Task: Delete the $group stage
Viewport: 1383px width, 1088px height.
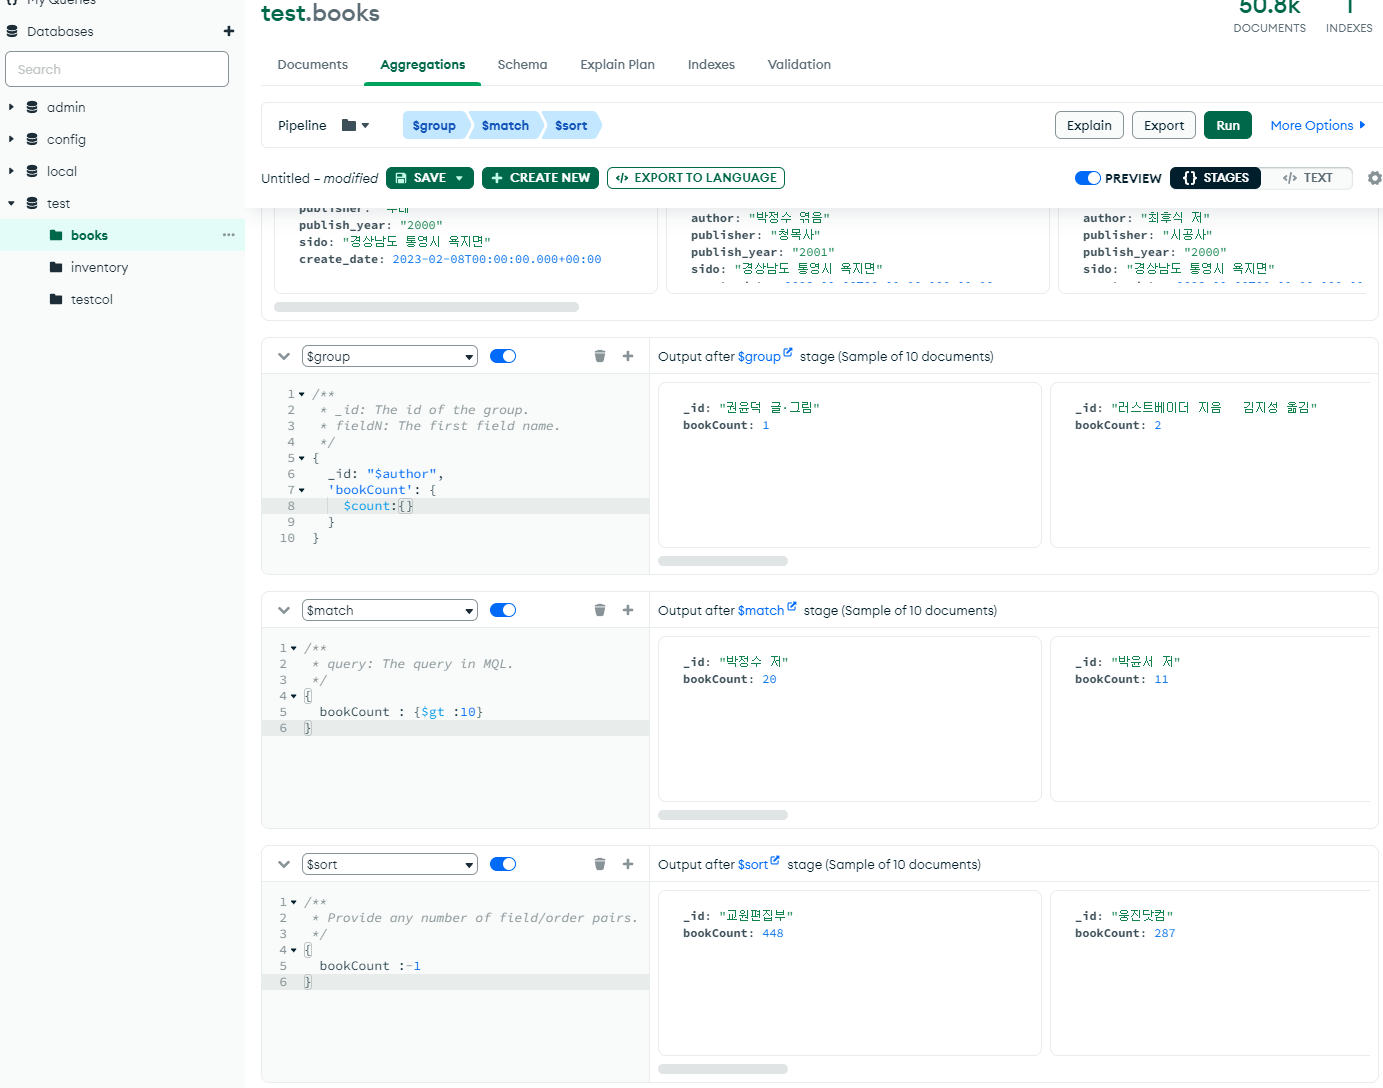Action: click(x=600, y=355)
